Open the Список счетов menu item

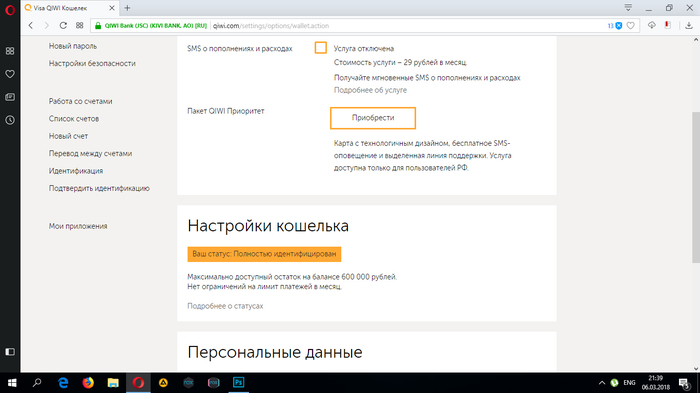click(x=74, y=119)
